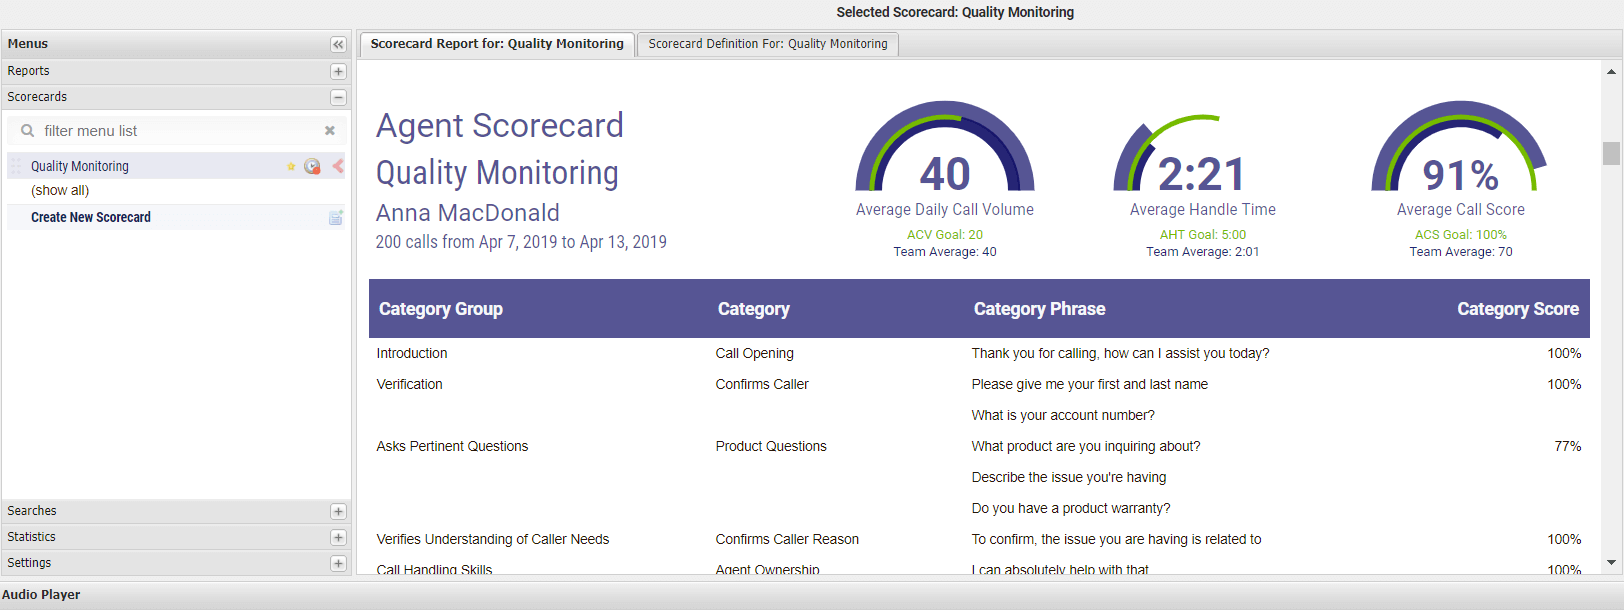Click the Average Call Score gauge

click(1460, 148)
